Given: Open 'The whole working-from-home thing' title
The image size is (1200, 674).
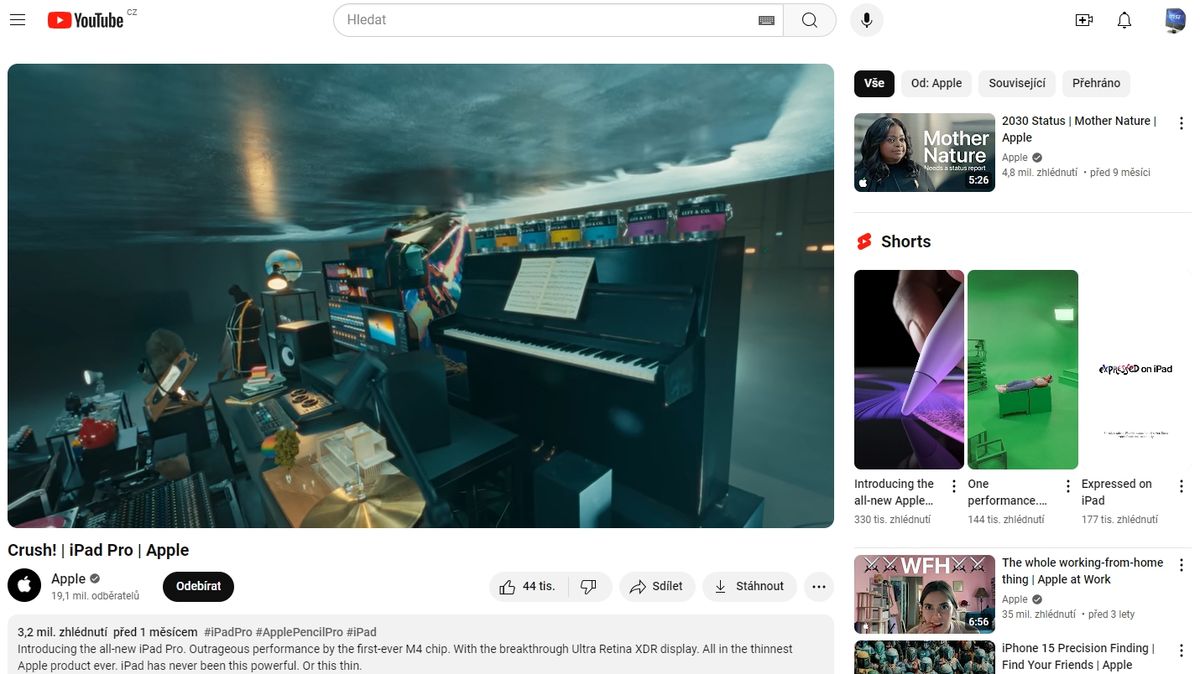Looking at the screenshot, I should pyautogui.click(x=1082, y=571).
